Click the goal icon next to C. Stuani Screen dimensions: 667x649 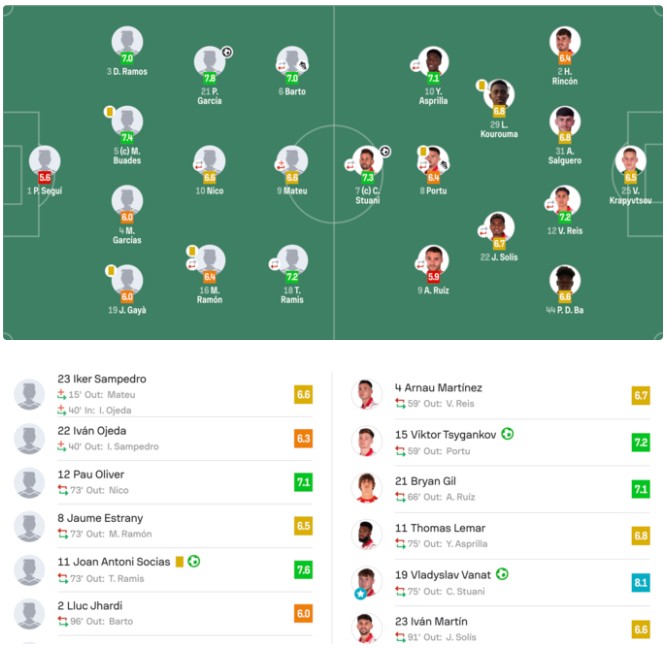385,151
